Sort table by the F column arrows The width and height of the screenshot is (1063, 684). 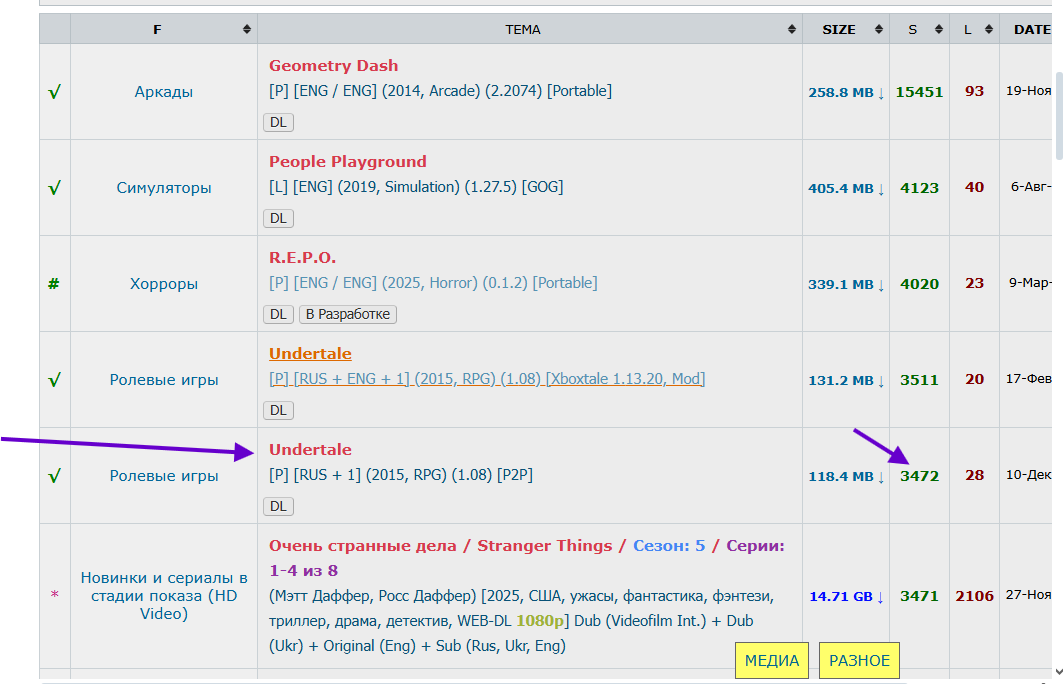(246, 29)
